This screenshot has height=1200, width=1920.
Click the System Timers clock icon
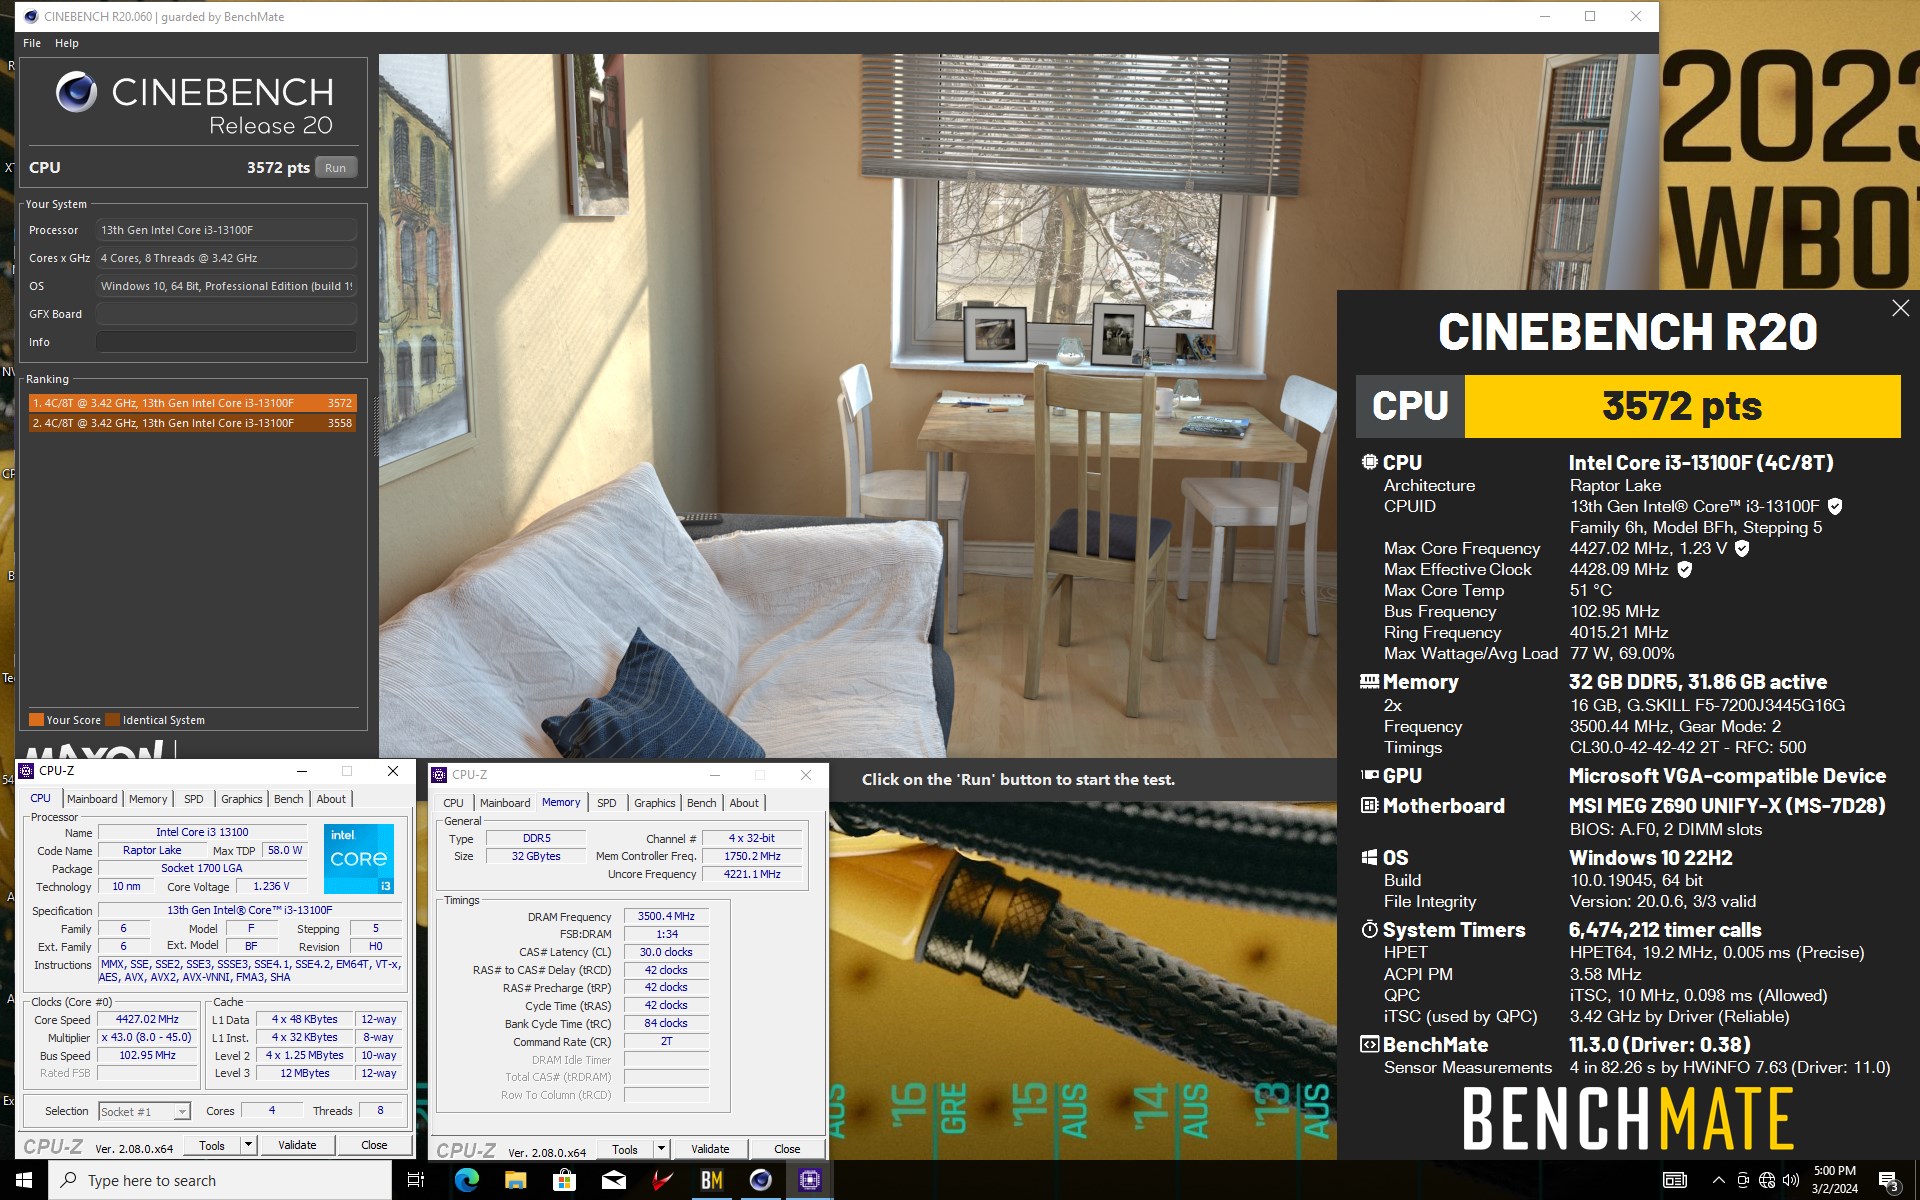(x=1369, y=929)
